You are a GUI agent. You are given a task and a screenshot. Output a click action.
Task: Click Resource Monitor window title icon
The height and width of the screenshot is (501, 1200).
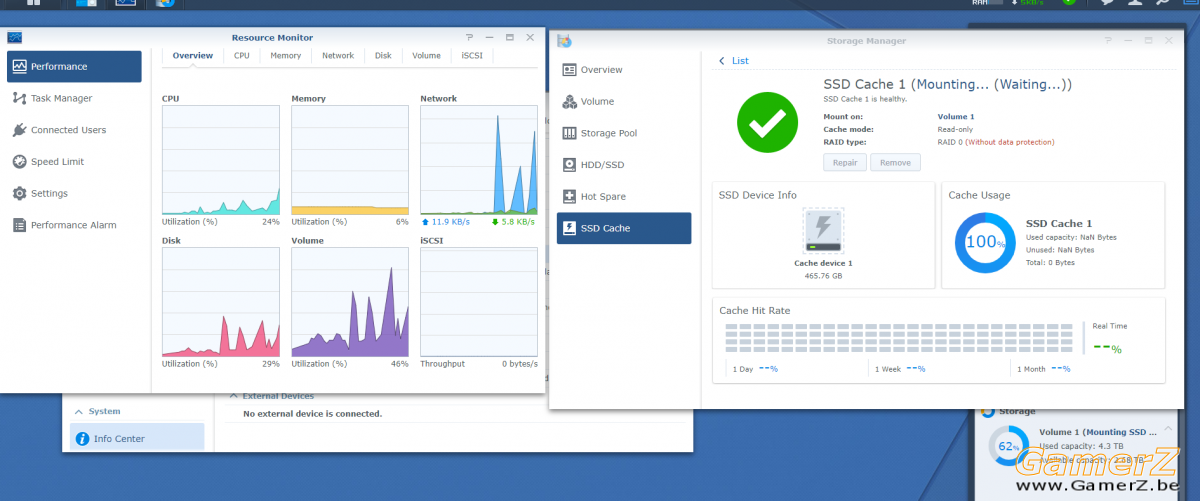[x=15, y=37]
